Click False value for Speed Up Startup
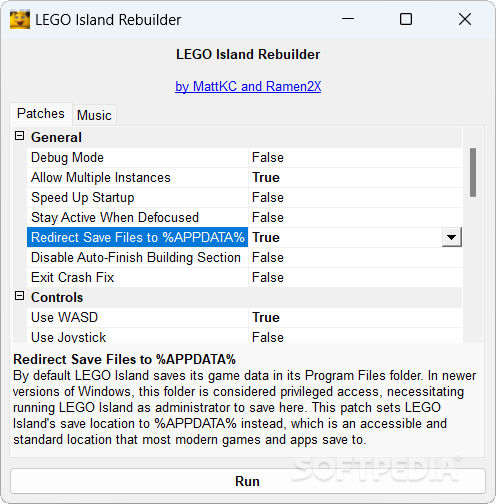Screen dimensions: 496x504 pos(355,198)
